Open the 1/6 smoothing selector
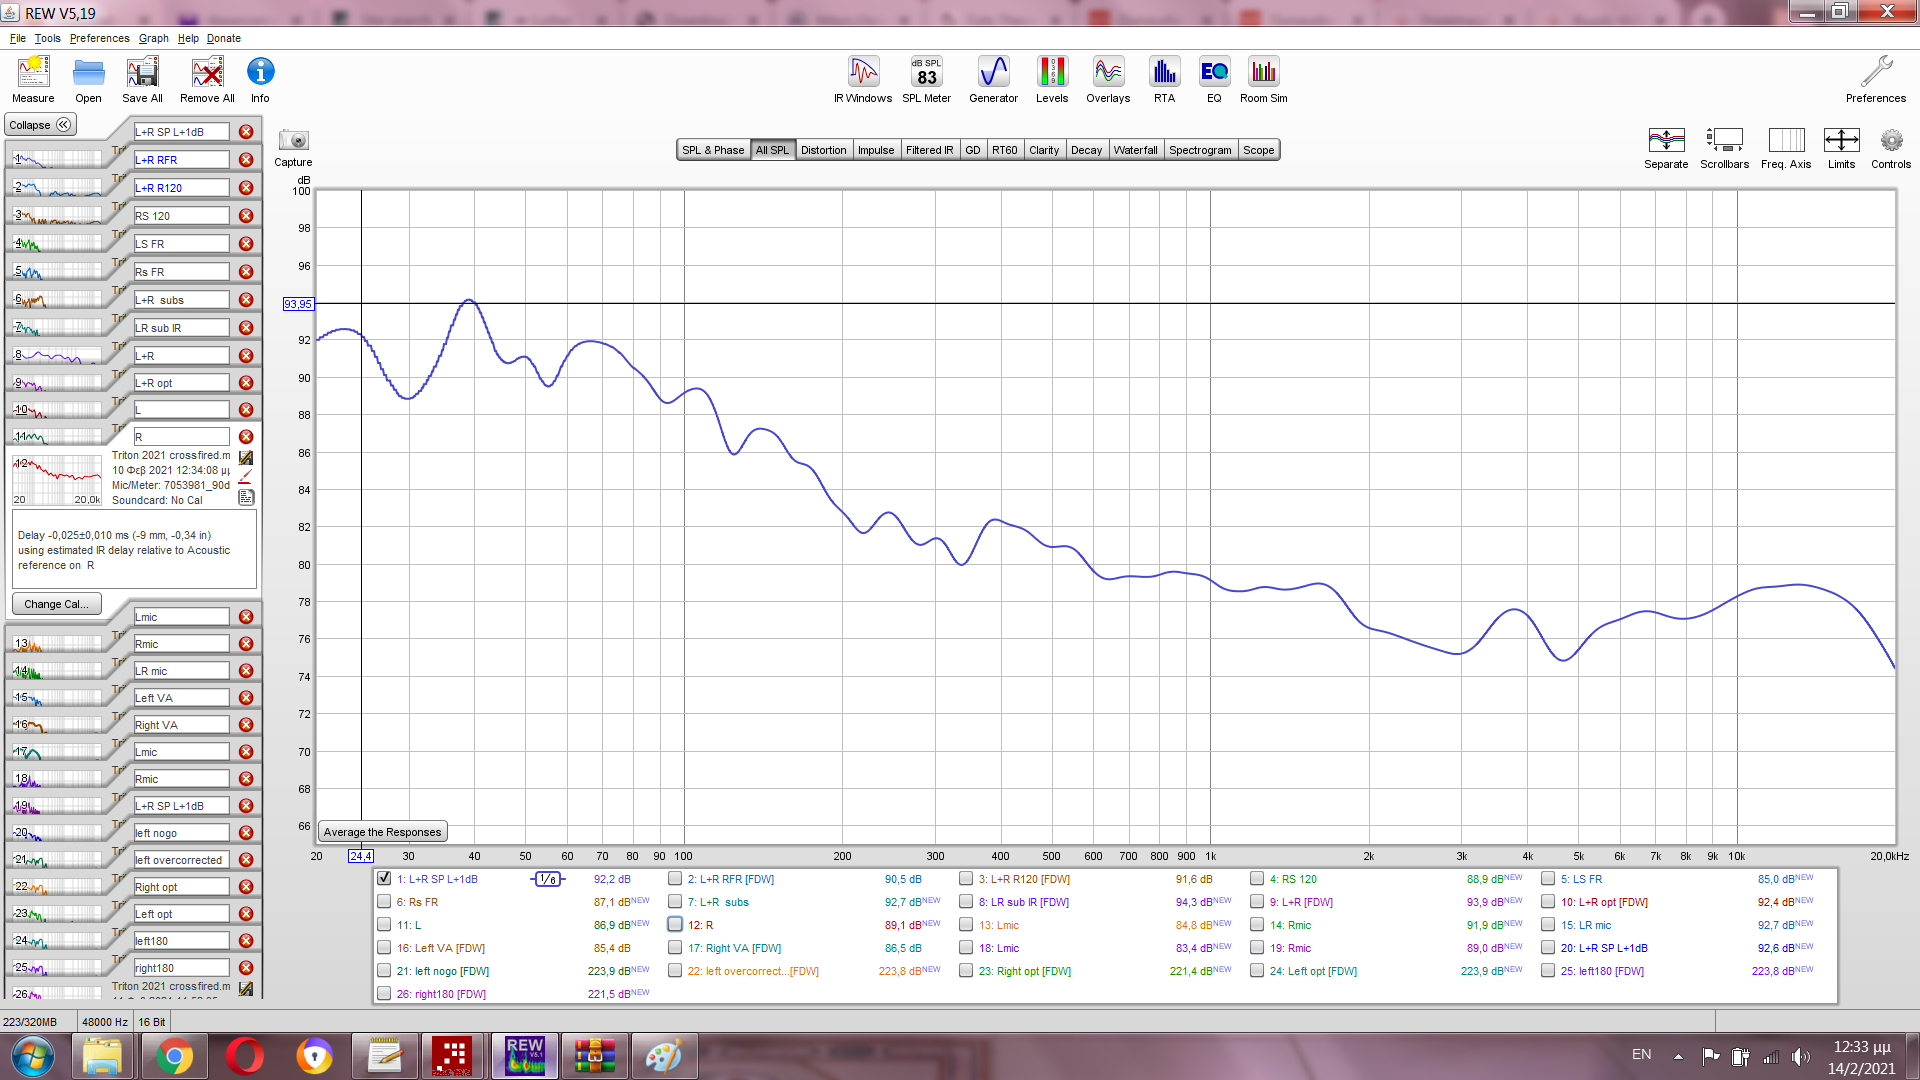 (548, 879)
